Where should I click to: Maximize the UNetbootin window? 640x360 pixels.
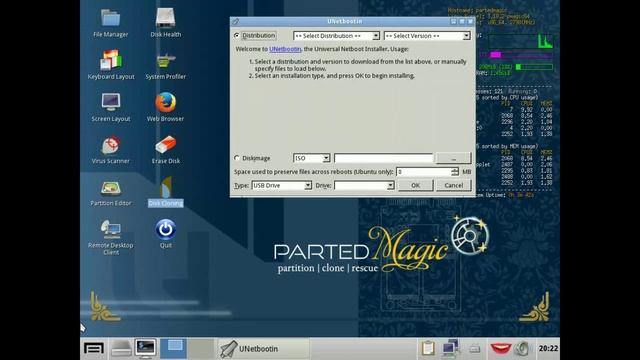click(462, 21)
